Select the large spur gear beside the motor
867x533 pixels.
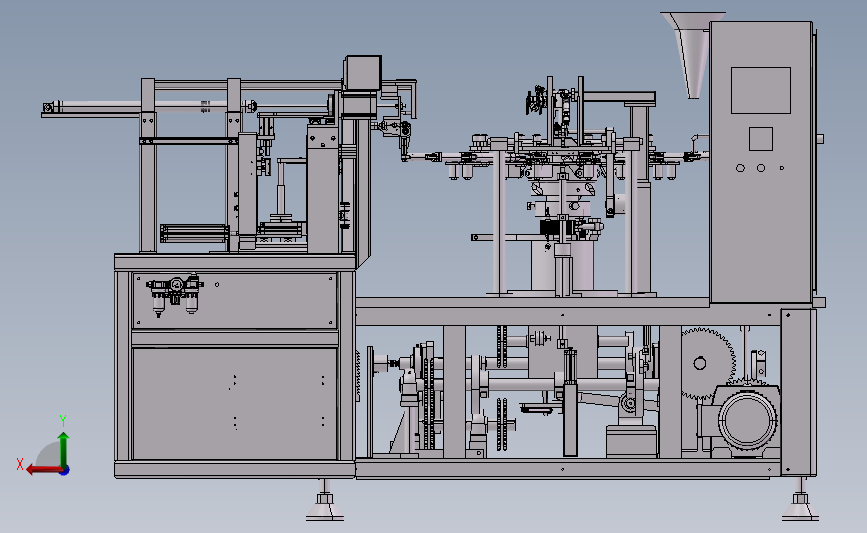click(707, 363)
